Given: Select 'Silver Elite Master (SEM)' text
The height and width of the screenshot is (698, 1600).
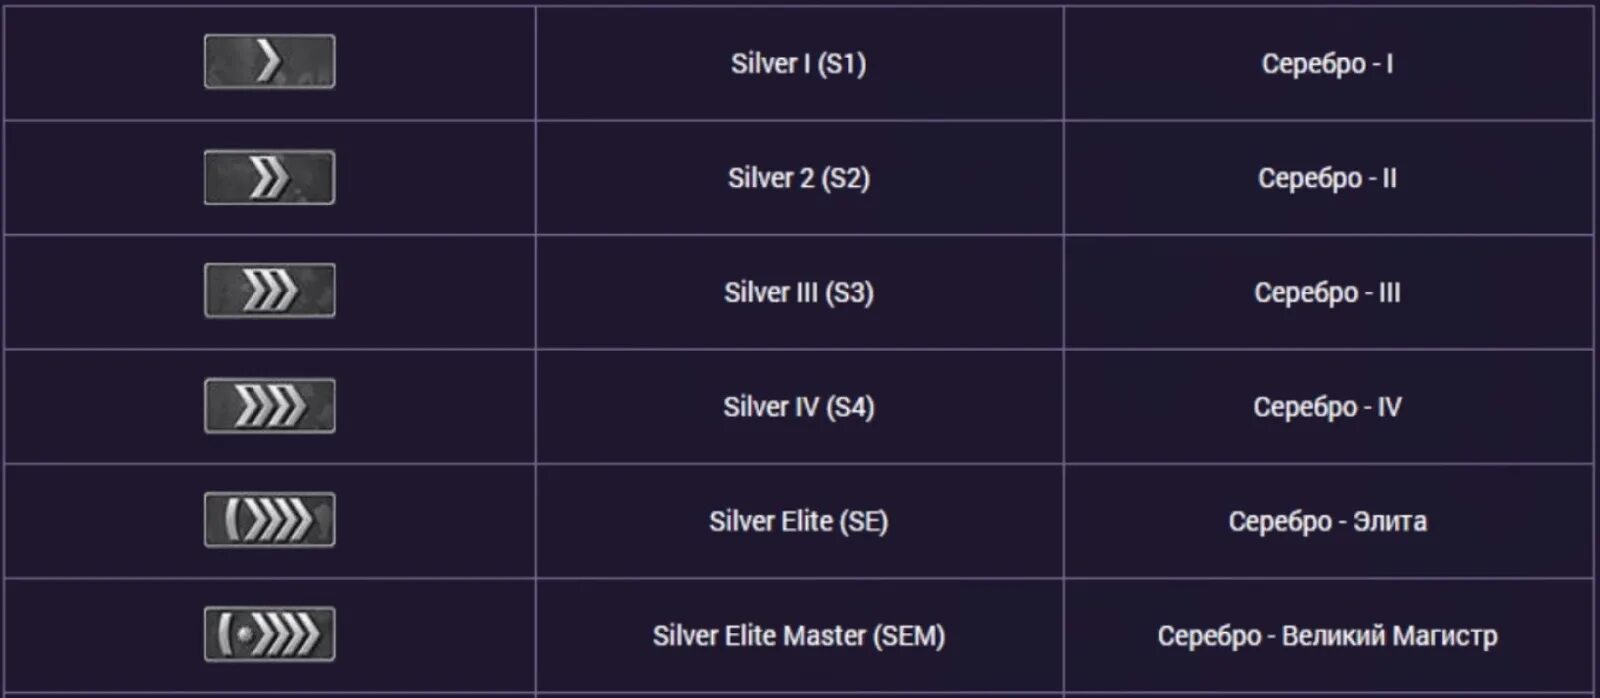Looking at the screenshot, I should (798, 636).
